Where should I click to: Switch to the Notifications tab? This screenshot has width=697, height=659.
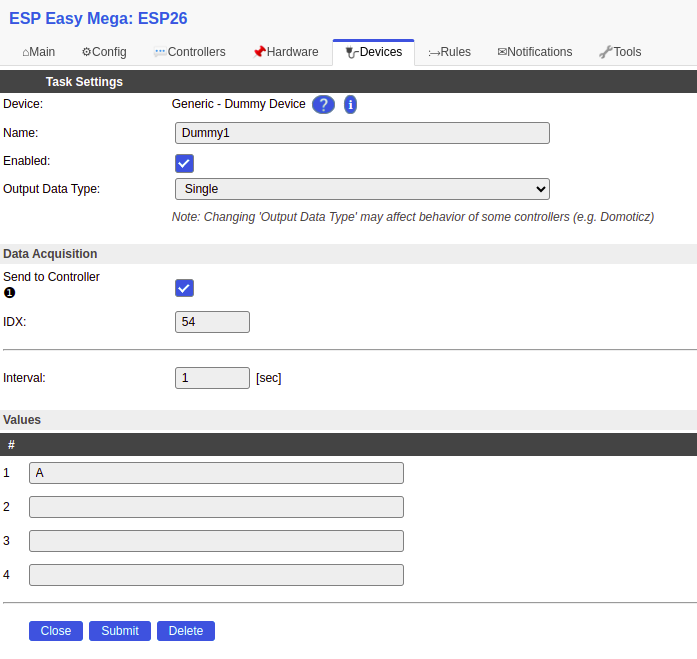[535, 52]
